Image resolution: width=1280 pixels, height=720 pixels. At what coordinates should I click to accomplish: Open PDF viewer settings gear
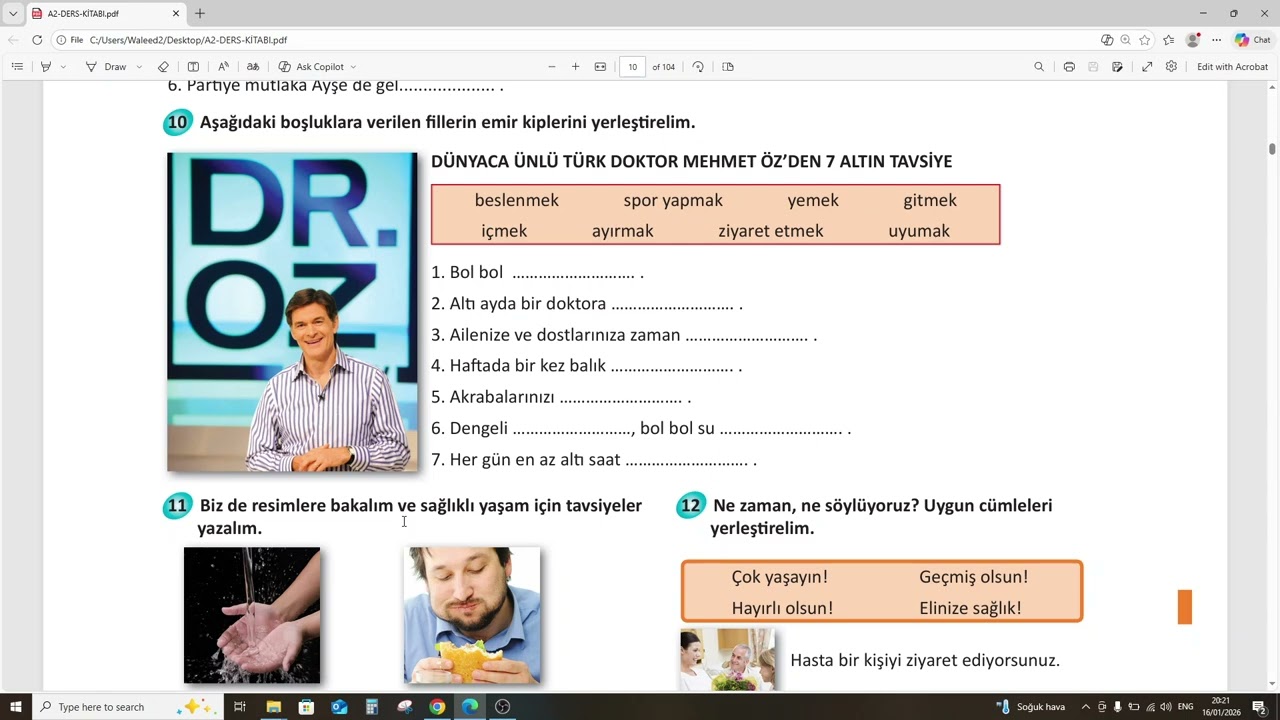[x=1171, y=67]
